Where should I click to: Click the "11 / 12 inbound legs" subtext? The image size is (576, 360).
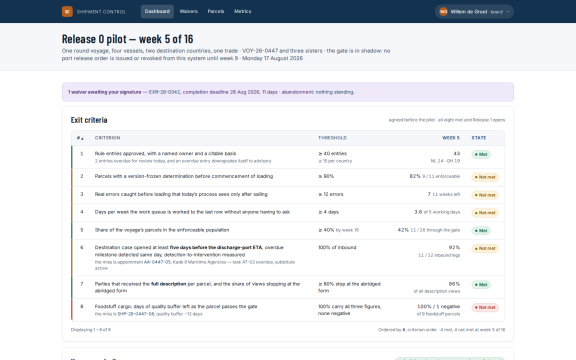[x=439, y=255]
